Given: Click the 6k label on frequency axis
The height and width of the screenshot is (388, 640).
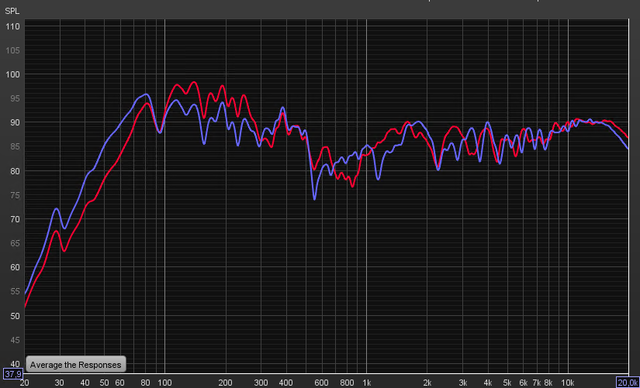Looking at the screenshot, I should point(524,383).
